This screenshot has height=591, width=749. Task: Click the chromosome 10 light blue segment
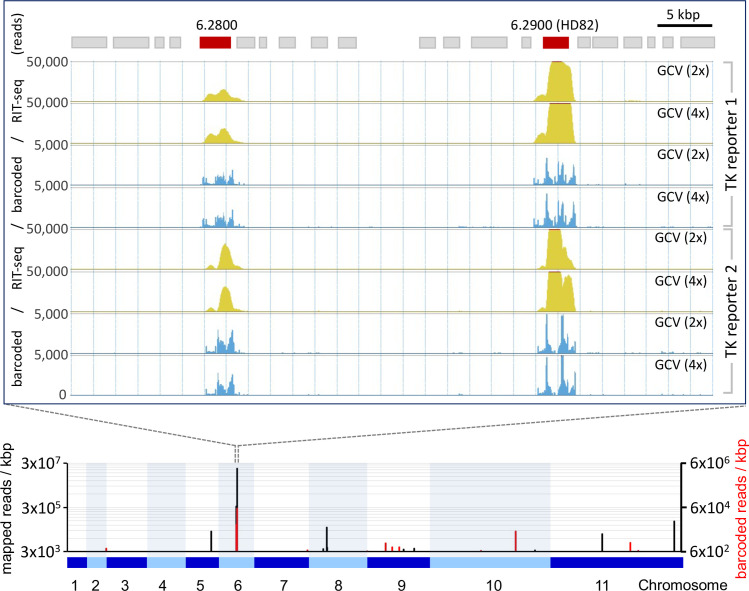[x=490, y=562]
